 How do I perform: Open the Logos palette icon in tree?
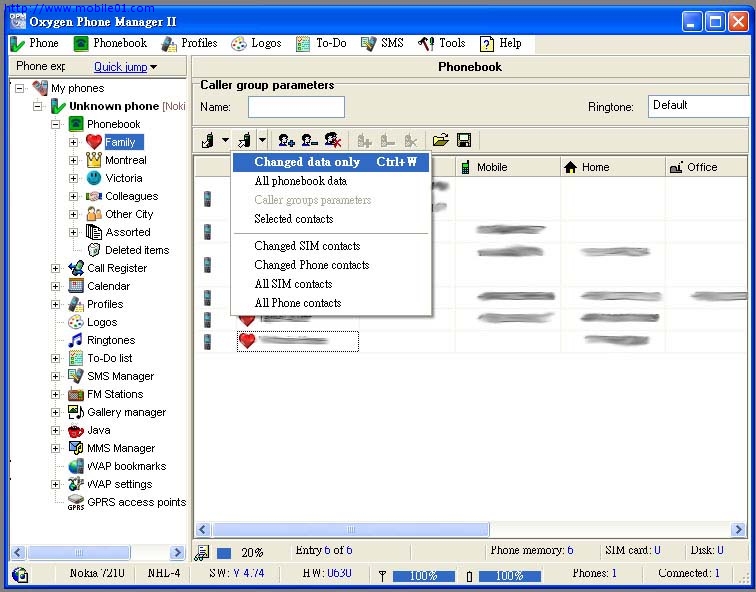[76, 322]
